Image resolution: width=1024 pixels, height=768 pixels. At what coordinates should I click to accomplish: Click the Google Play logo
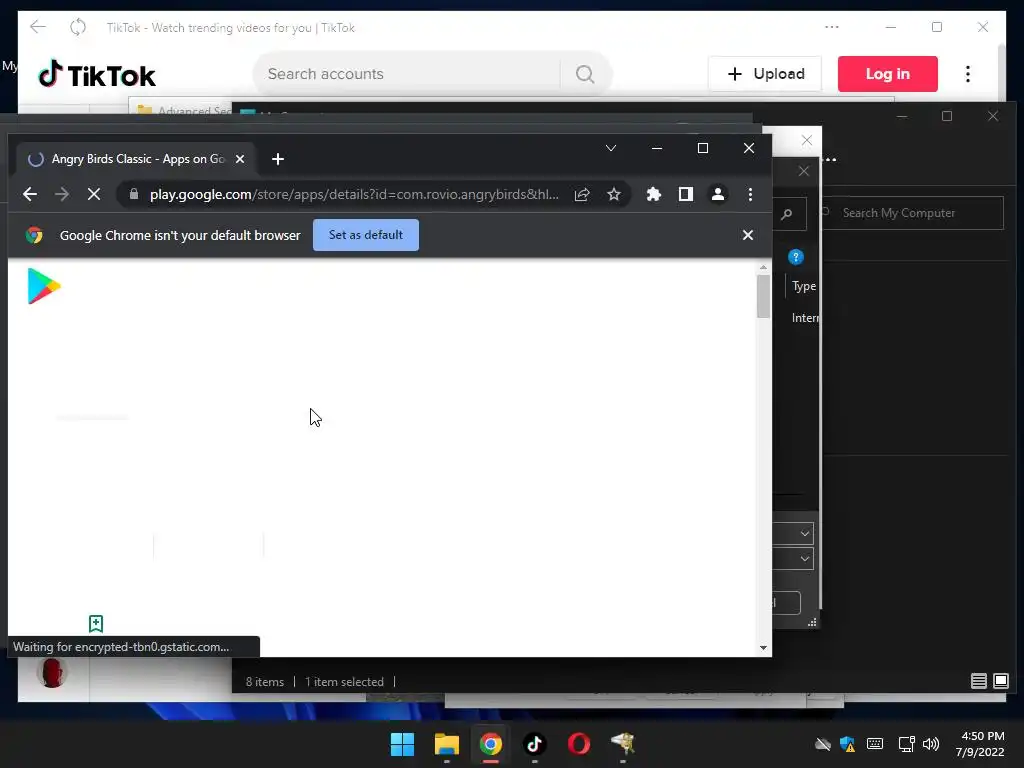point(43,286)
